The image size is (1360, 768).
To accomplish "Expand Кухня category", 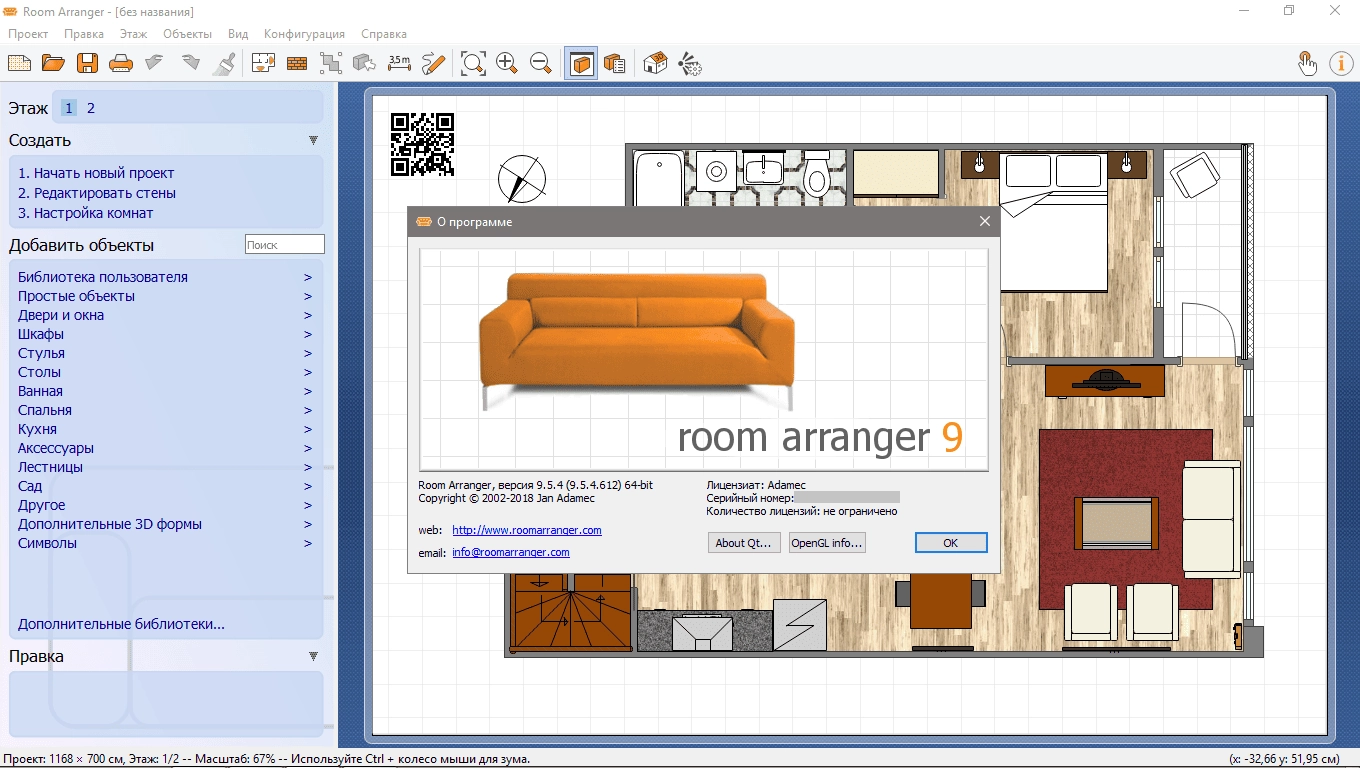I will [165, 429].
